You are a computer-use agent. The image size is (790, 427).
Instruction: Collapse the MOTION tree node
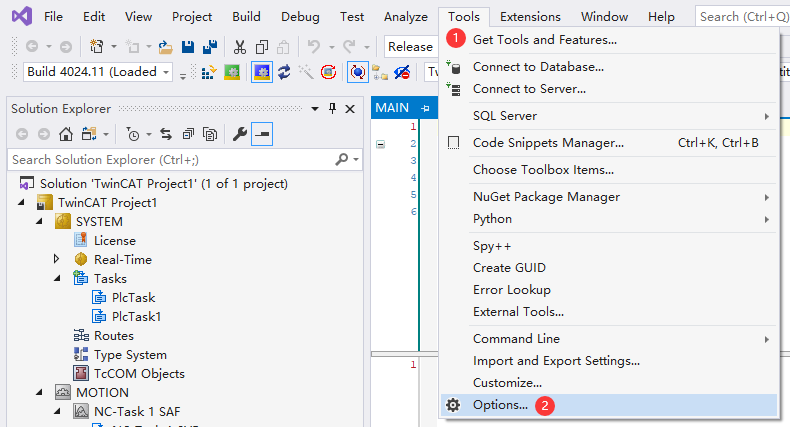(39, 392)
